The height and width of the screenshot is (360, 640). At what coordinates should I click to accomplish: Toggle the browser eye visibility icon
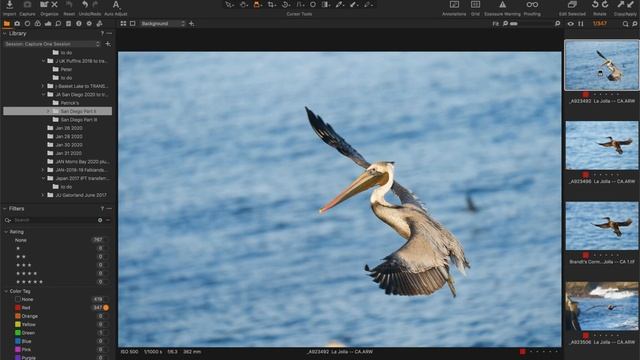point(571,24)
